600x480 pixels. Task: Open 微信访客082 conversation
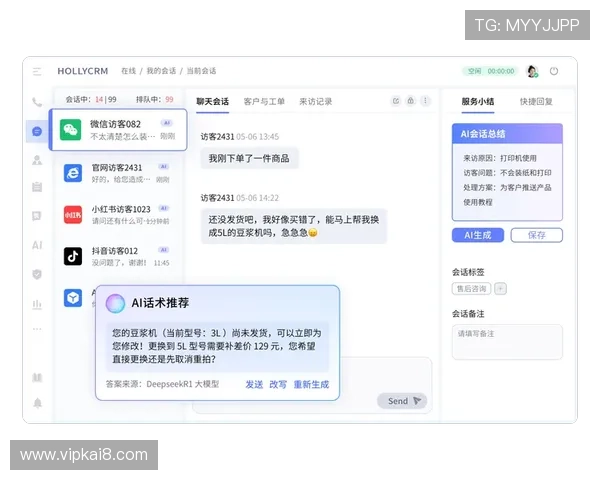coord(118,130)
